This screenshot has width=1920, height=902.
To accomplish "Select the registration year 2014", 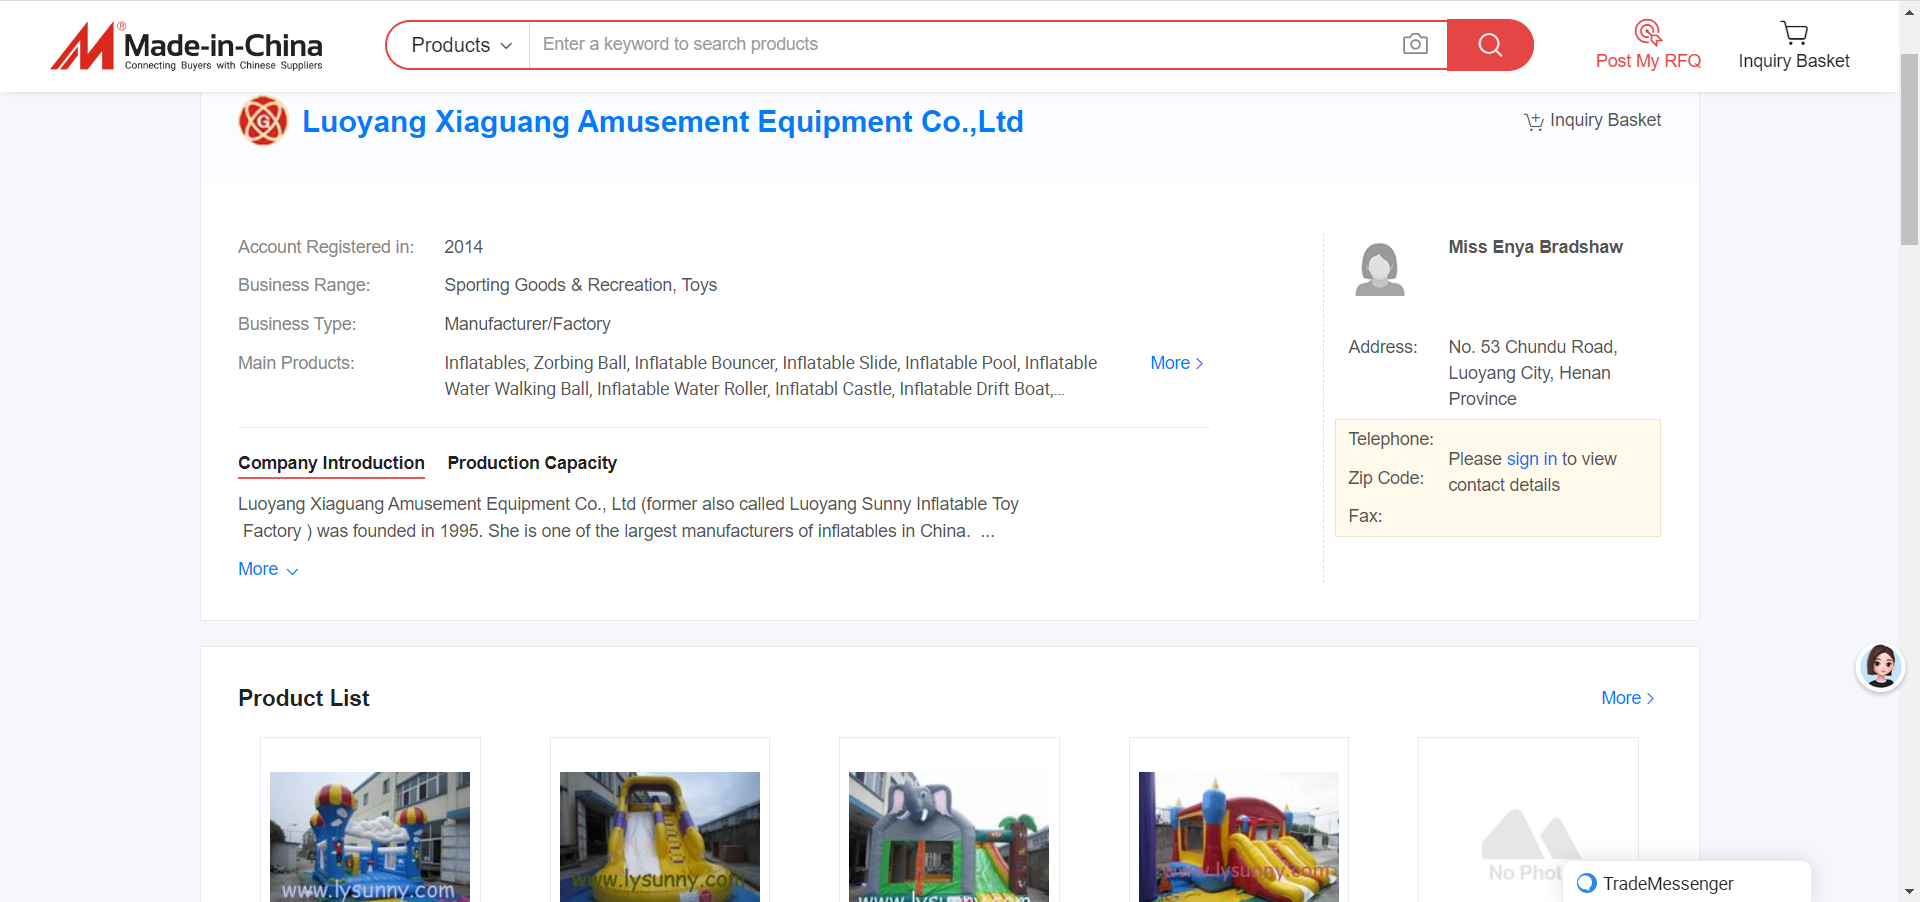I will (463, 247).
